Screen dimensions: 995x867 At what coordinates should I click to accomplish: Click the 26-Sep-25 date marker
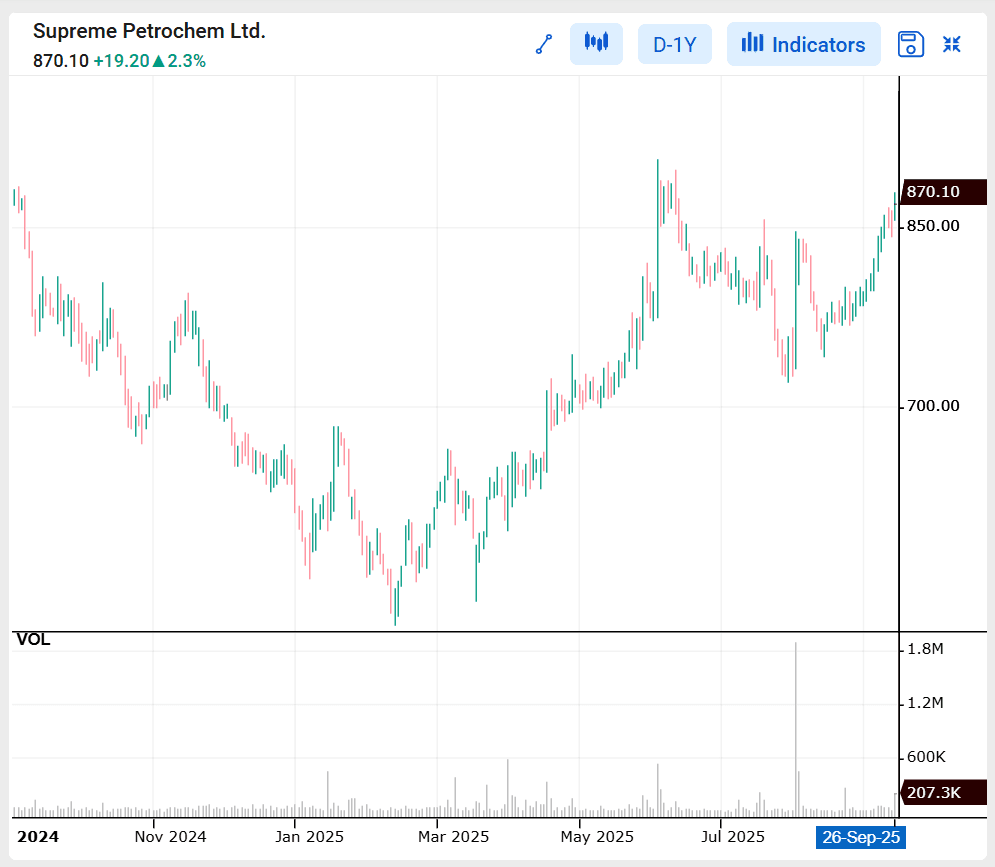pyautogui.click(x=861, y=837)
